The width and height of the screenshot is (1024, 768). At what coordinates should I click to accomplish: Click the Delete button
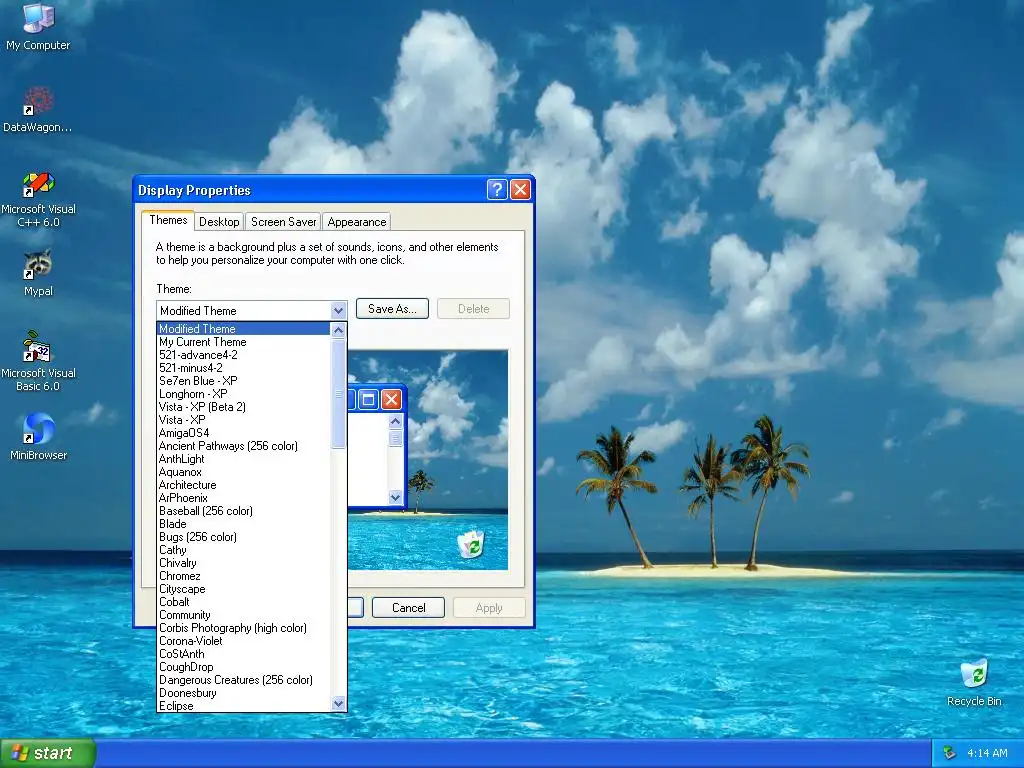473,309
